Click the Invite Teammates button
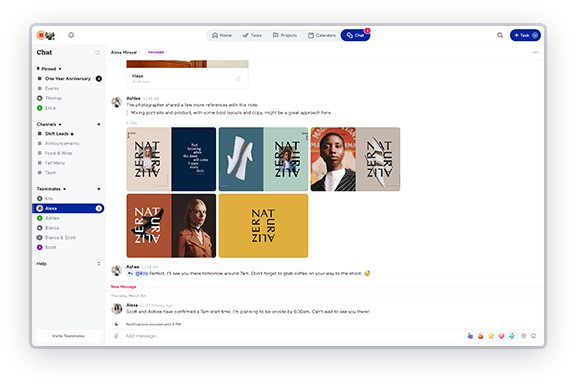Image resolution: width=576 pixels, height=384 pixels. coord(68,336)
